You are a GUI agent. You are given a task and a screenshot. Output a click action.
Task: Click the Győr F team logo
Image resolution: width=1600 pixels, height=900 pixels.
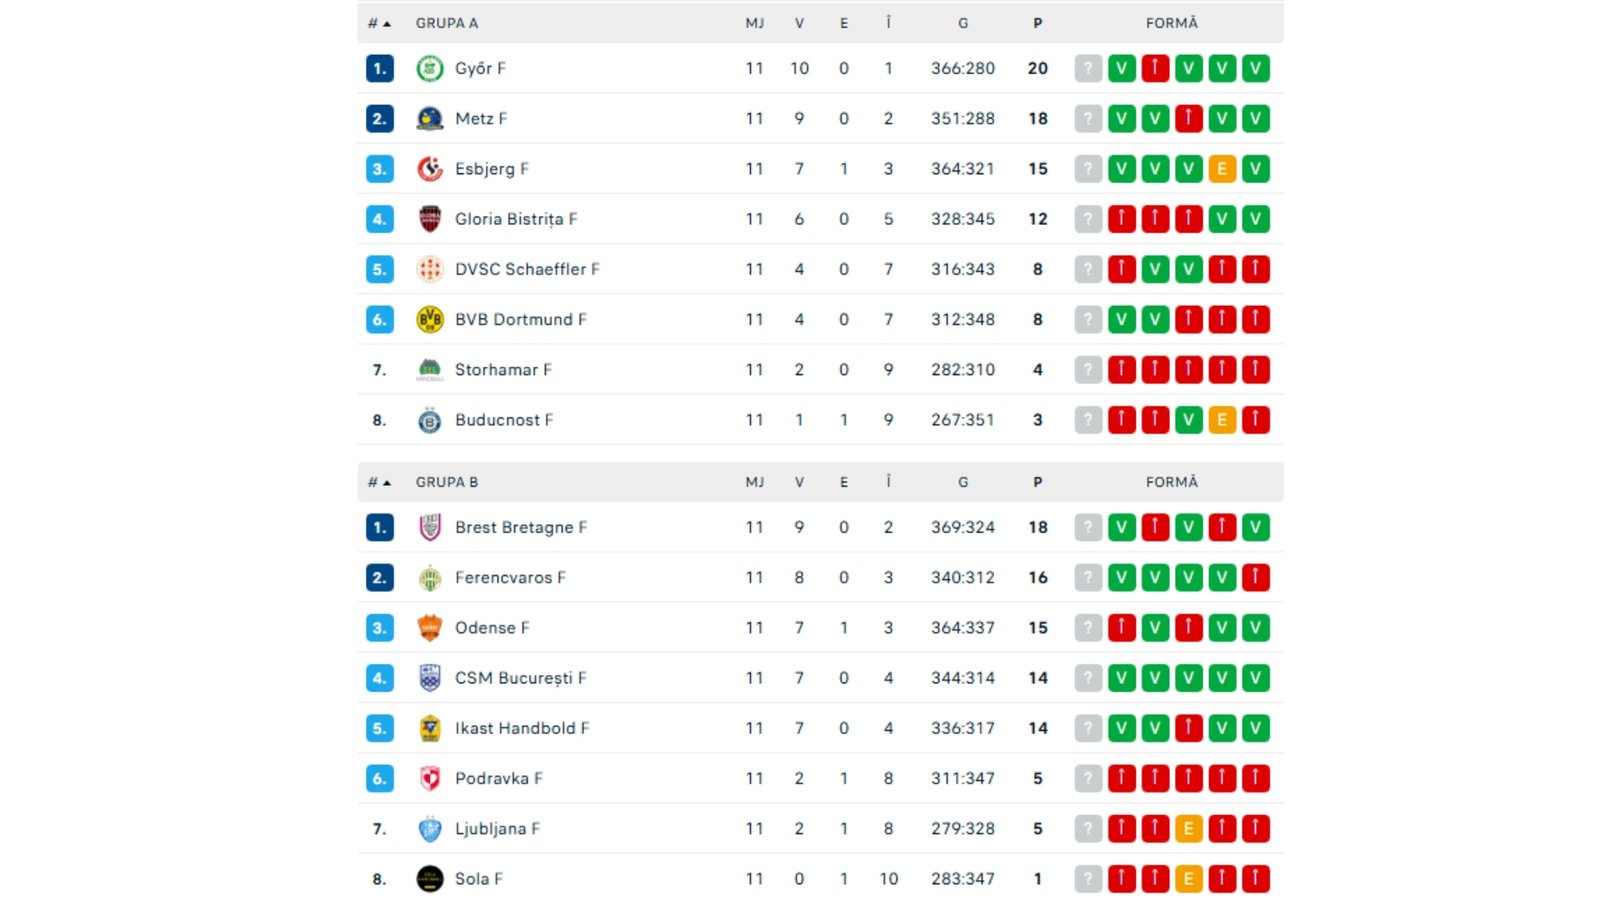click(x=430, y=69)
